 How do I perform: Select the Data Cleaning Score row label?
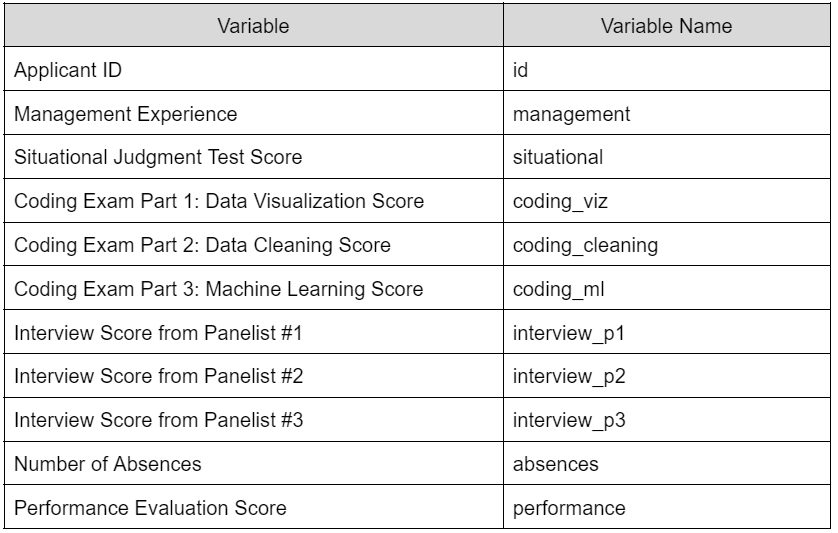202,245
